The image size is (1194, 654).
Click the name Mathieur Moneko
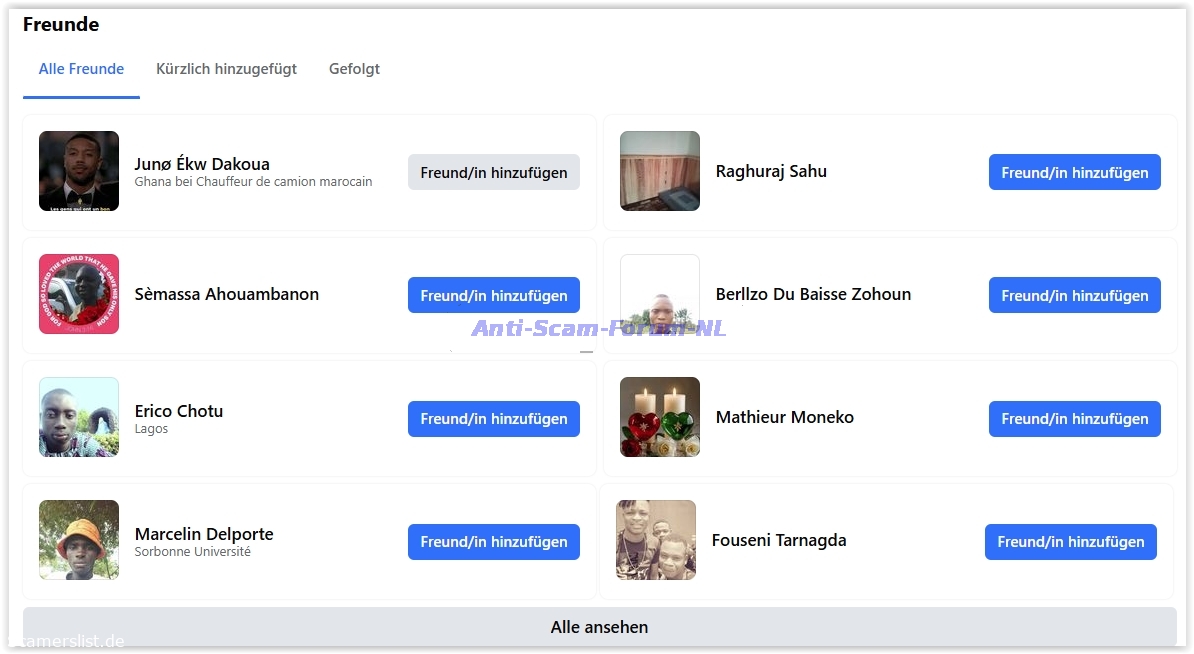(784, 417)
